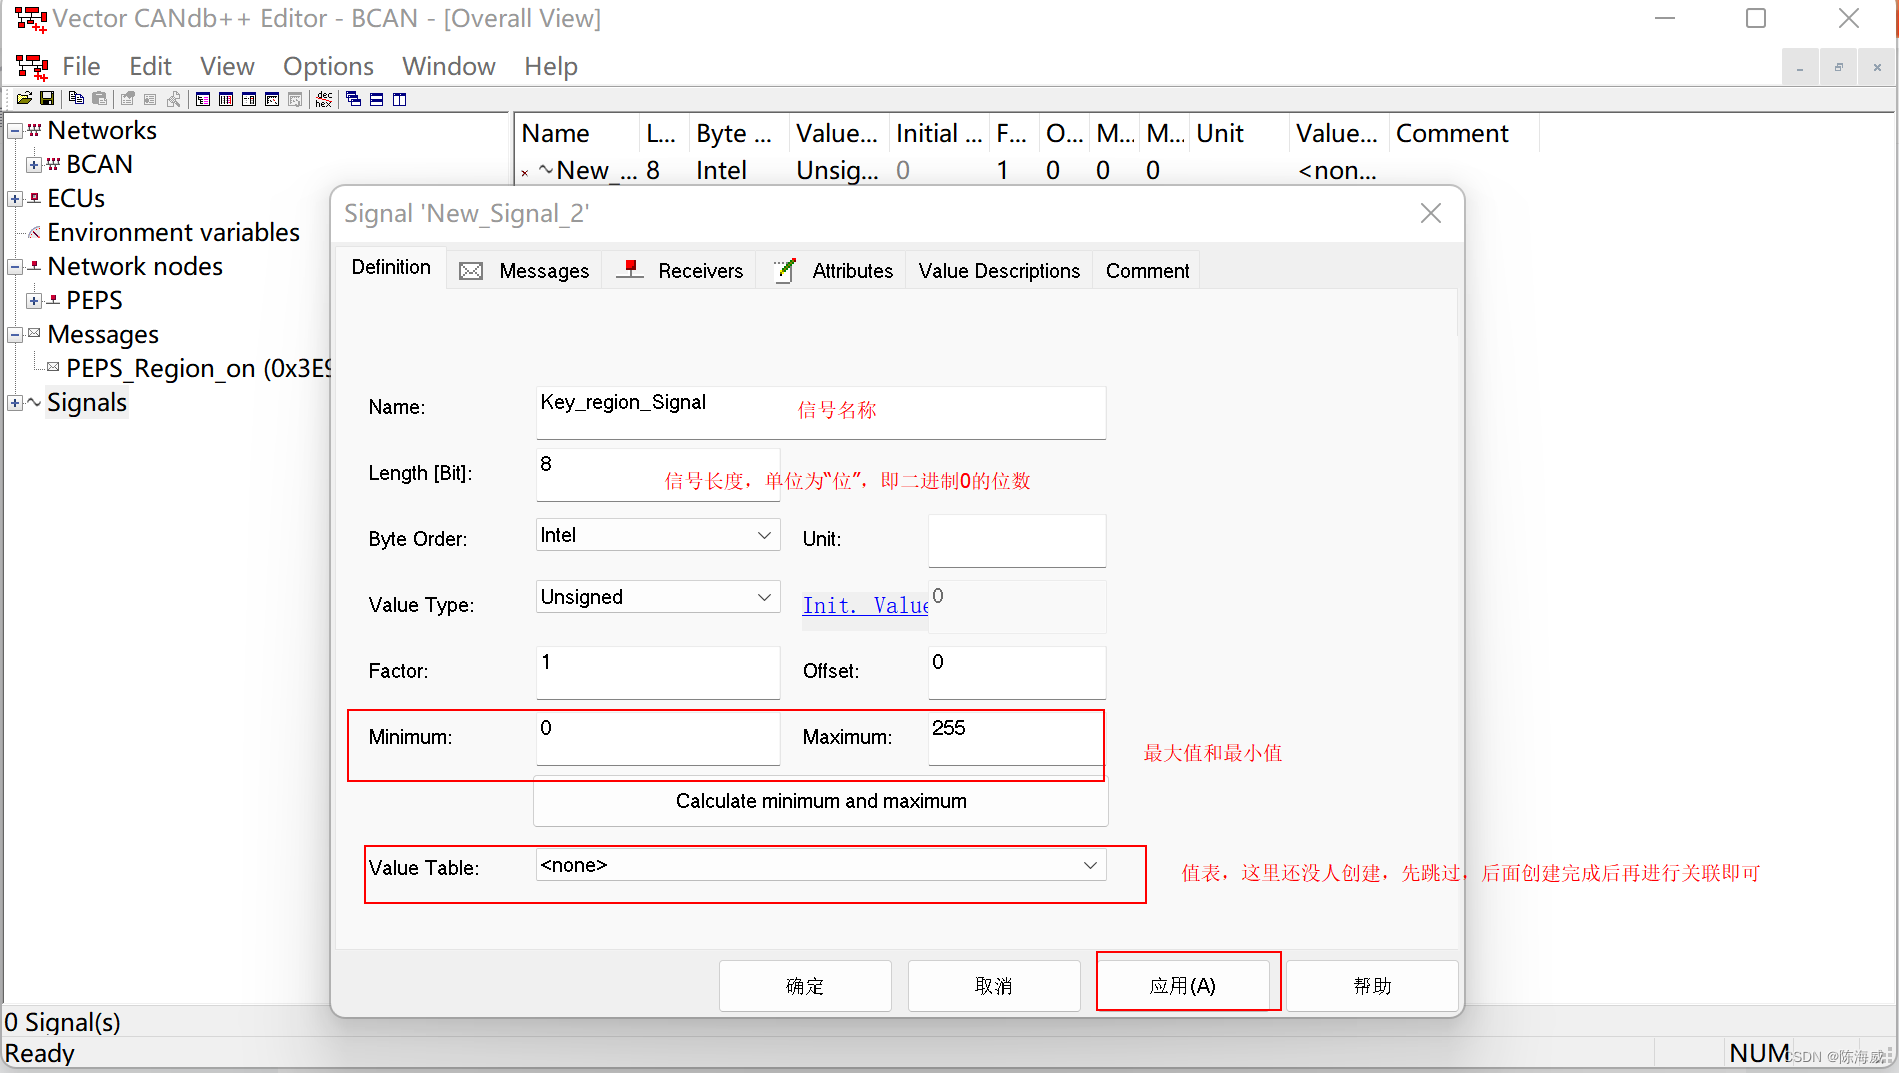Open the Value Type dropdown
This screenshot has height=1073, width=1899.
click(764, 596)
